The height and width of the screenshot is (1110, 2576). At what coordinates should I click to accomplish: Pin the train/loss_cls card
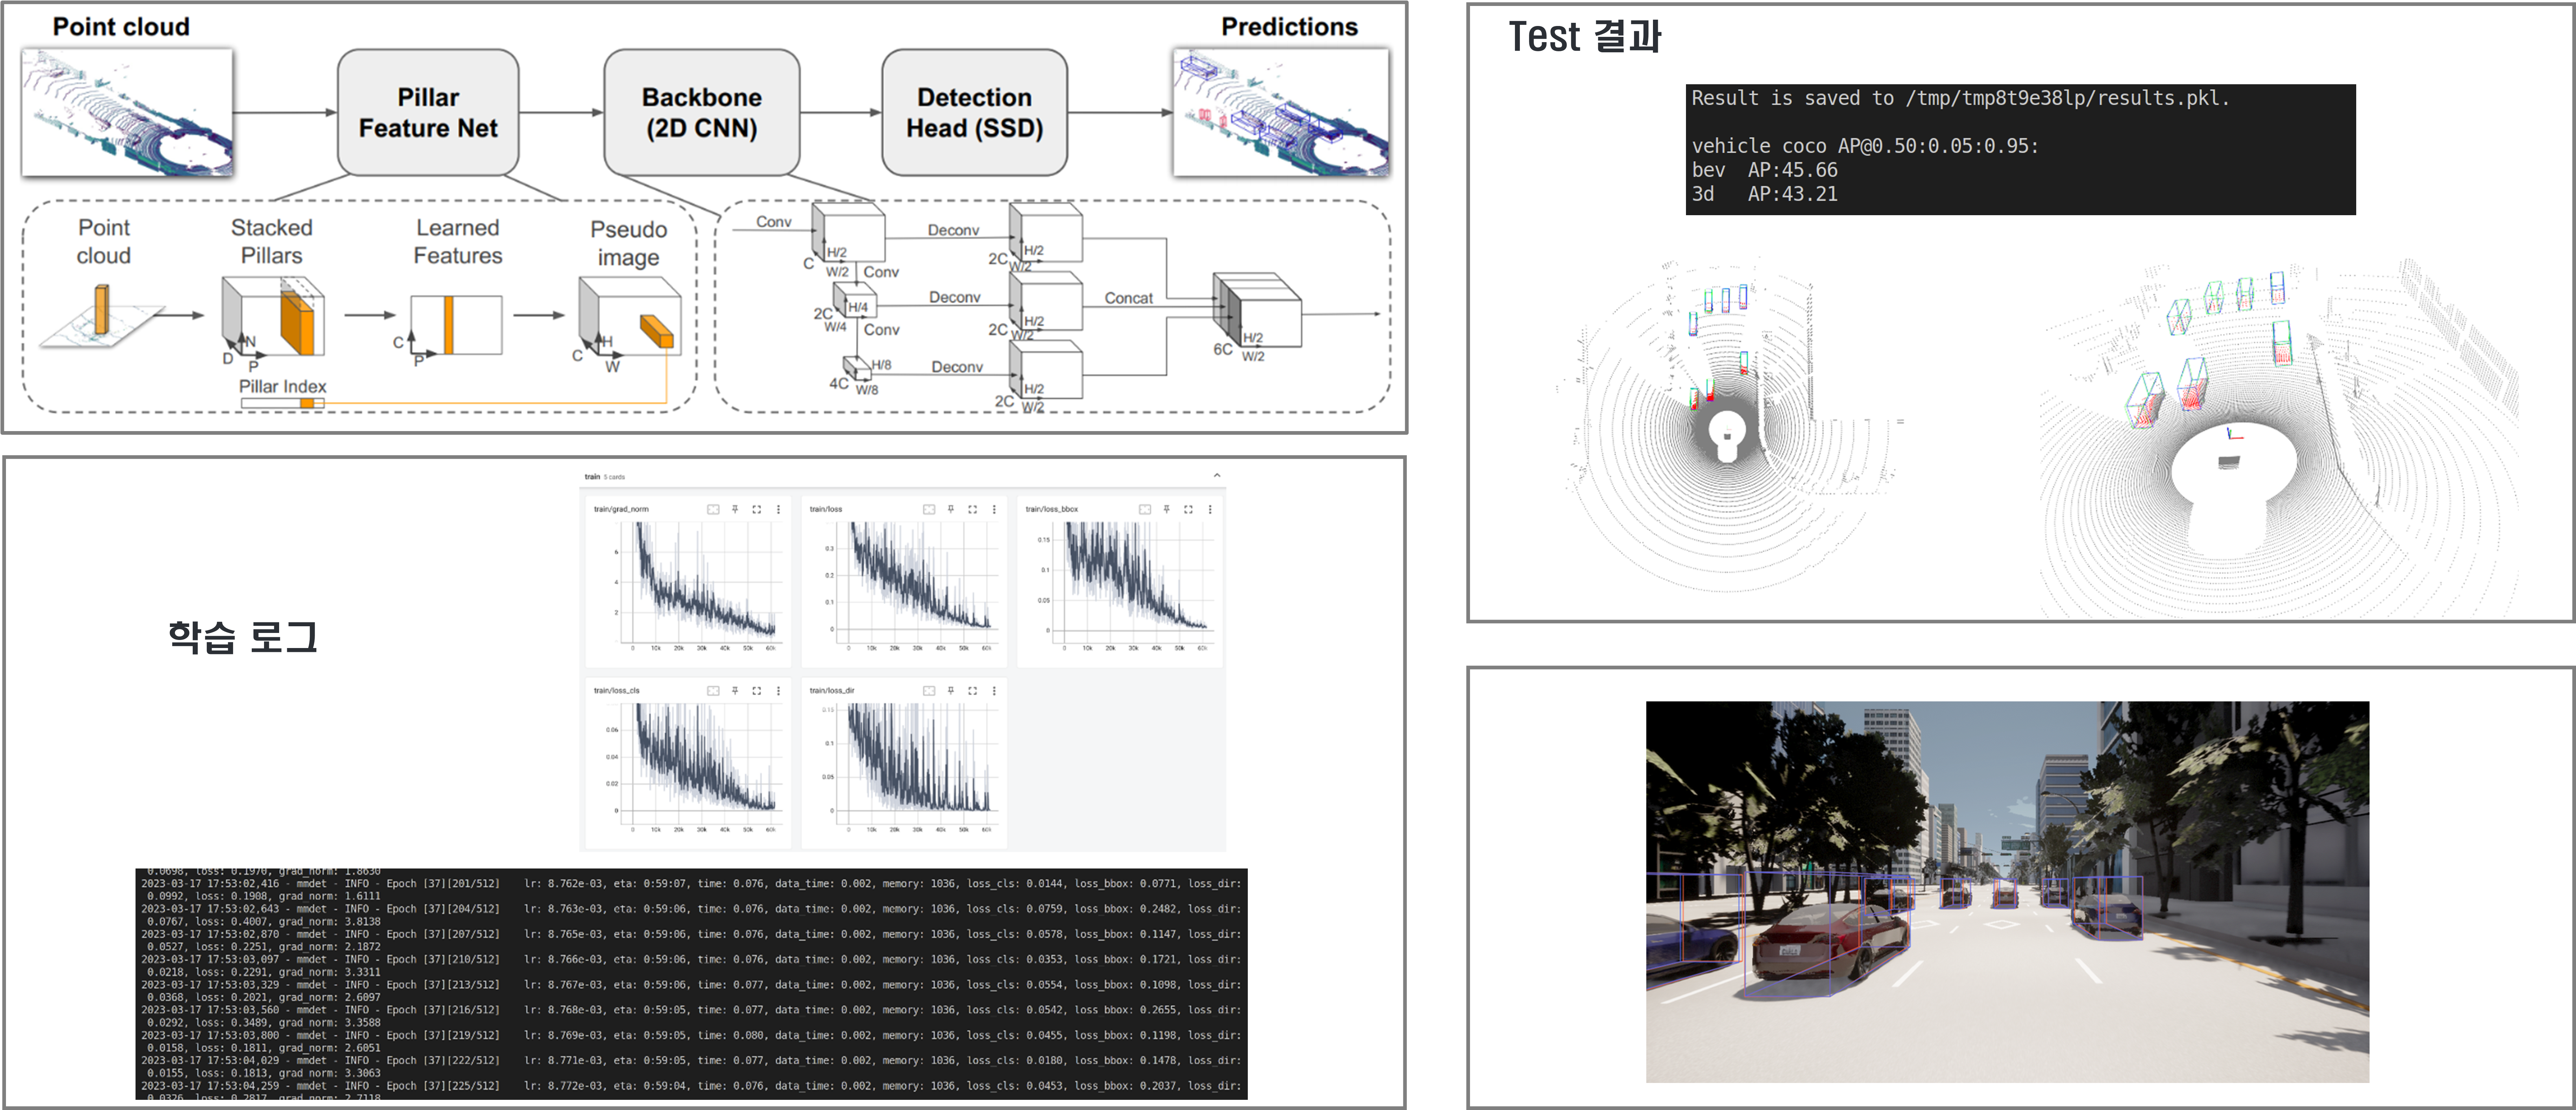coord(735,690)
